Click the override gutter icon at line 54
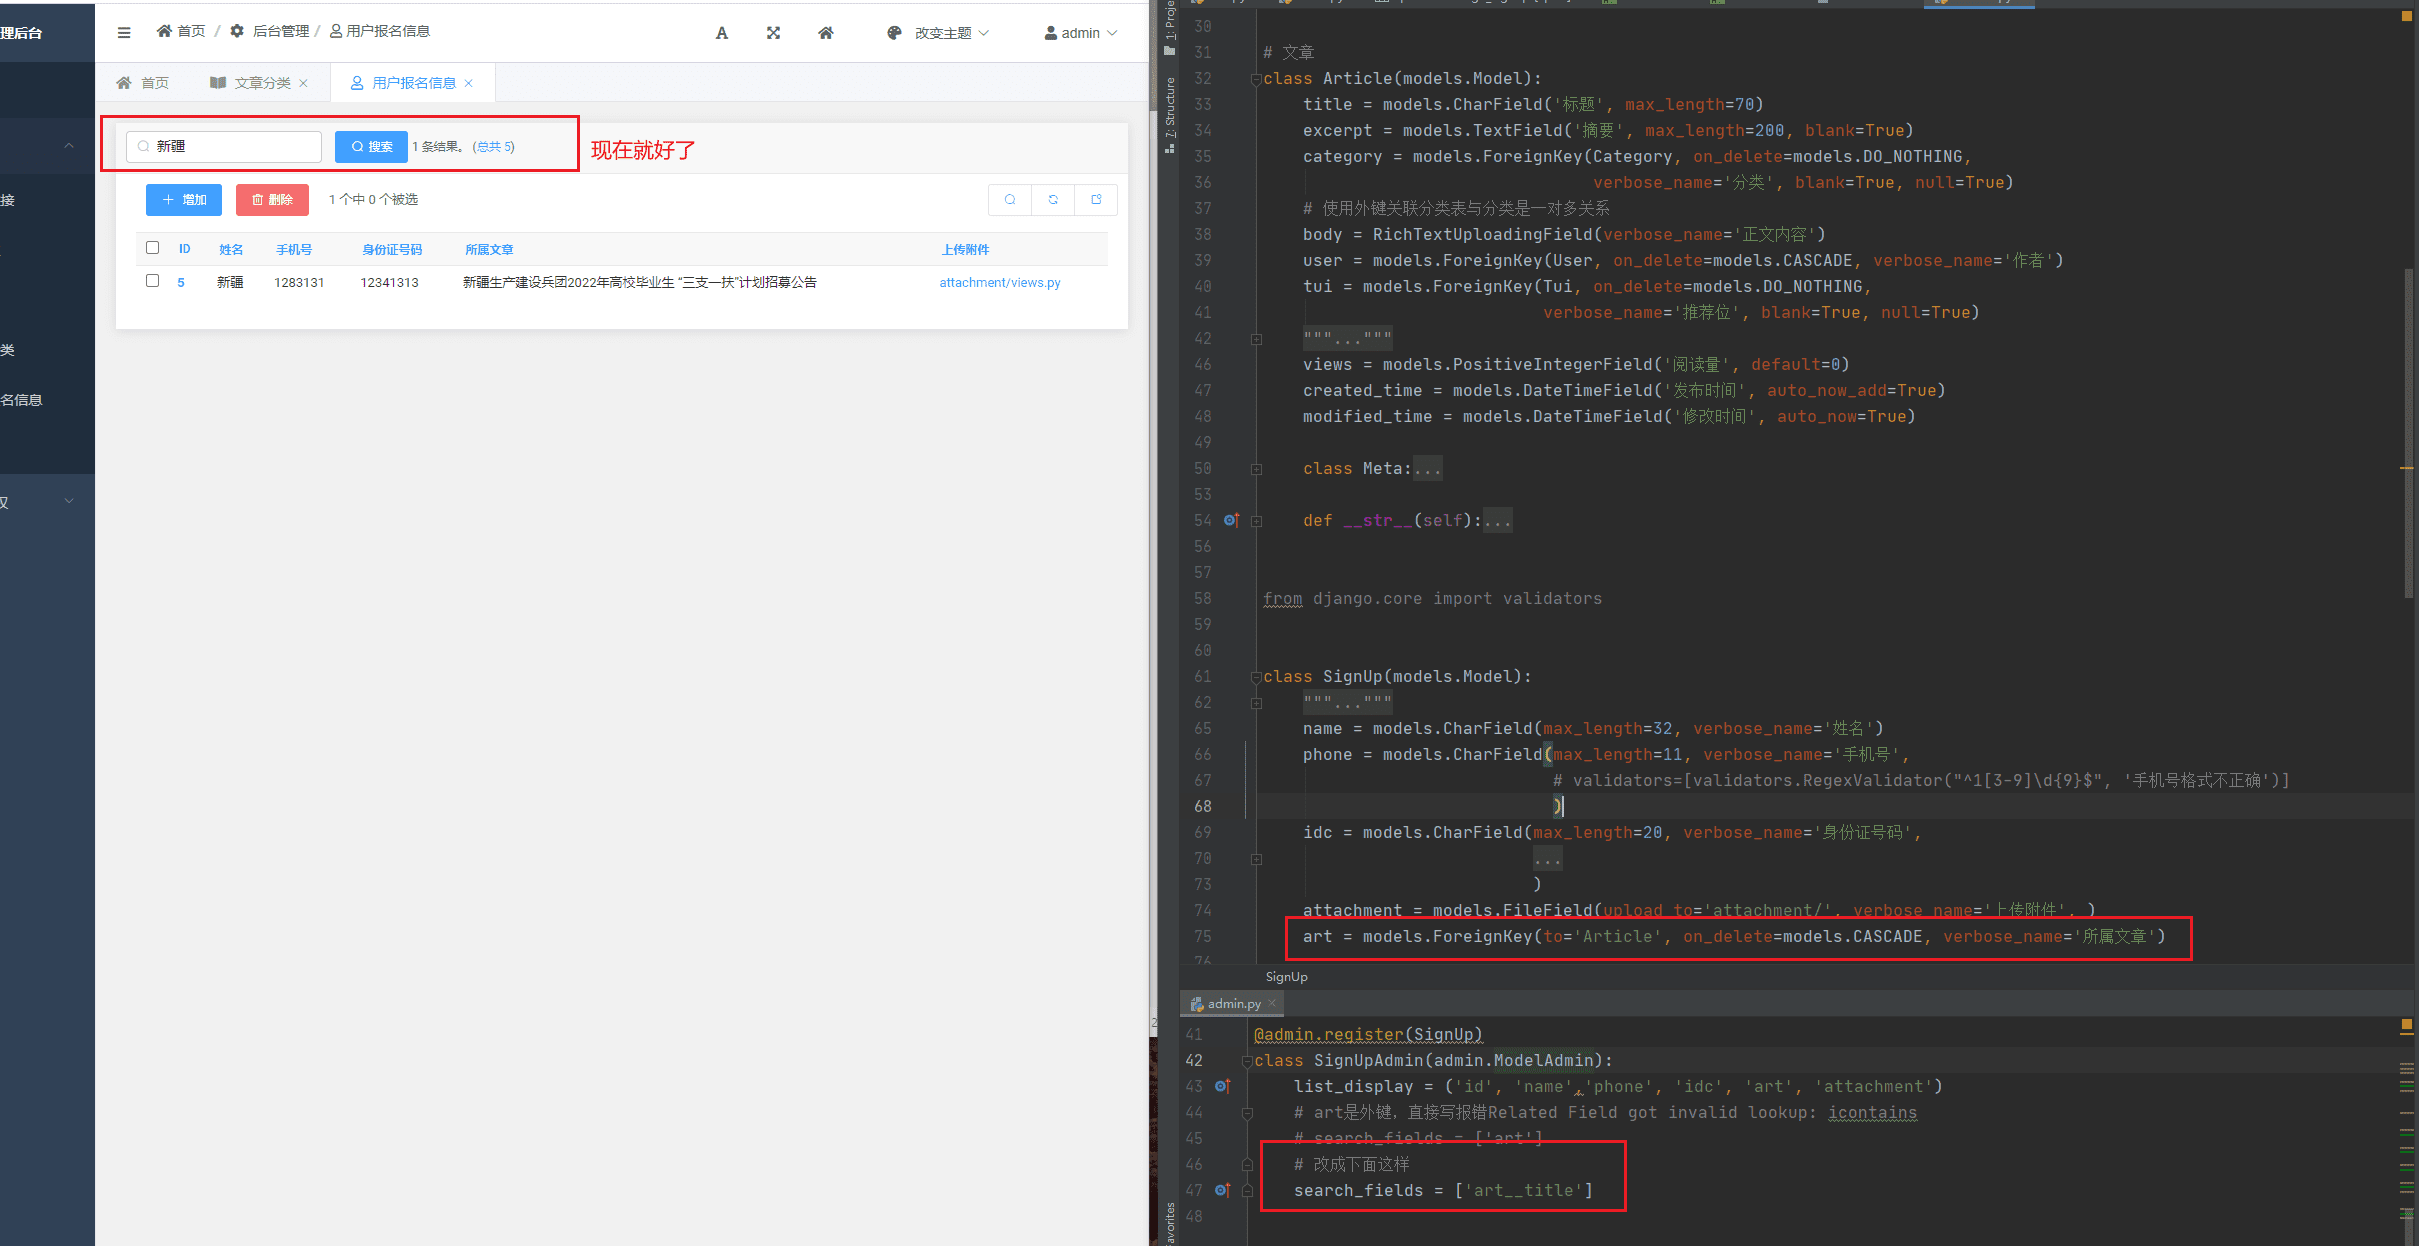Viewport: 2419px width, 1246px height. pyautogui.click(x=1231, y=520)
